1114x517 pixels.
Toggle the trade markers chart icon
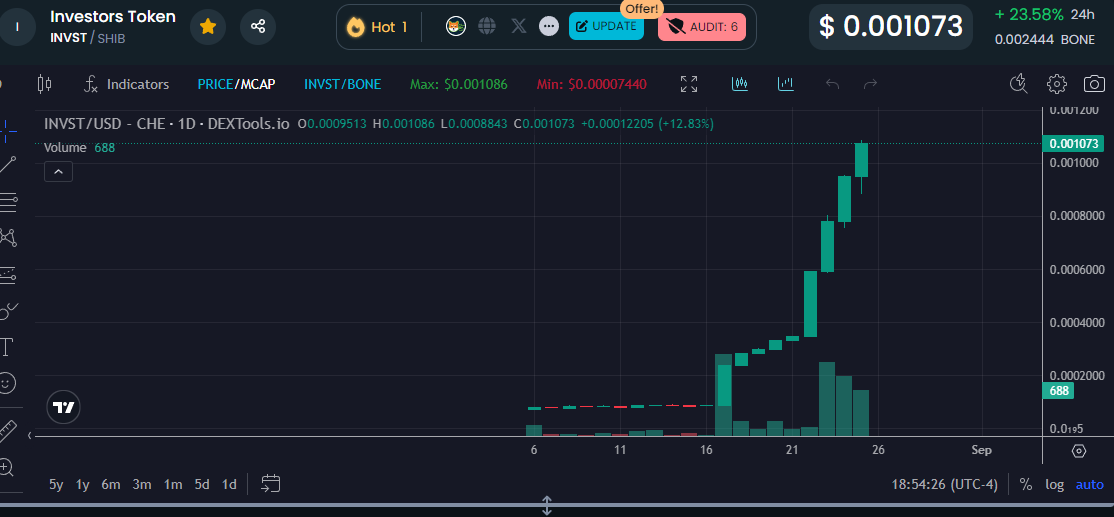point(740,85)
